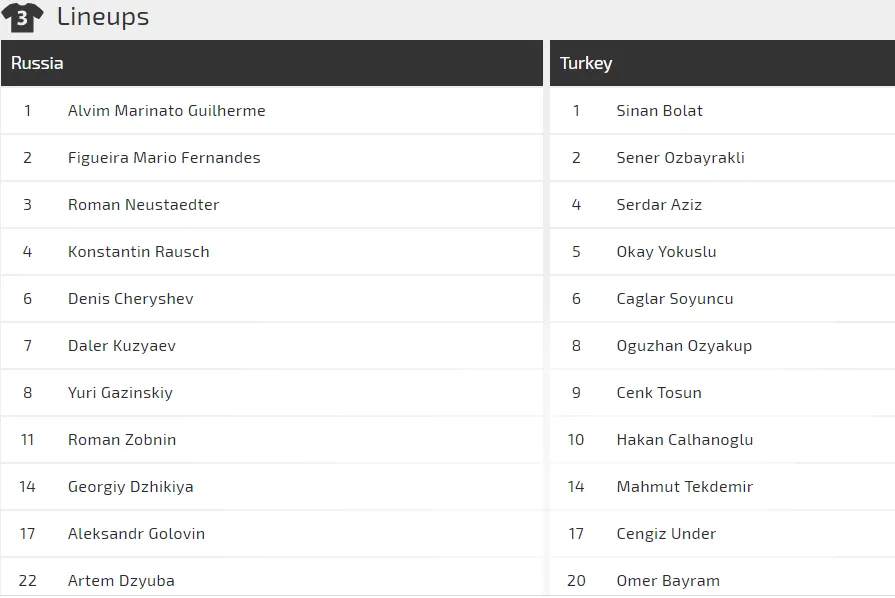This screenshot has width=895, height=598.
Task: Select Hakan Calhanoglu from Turkey list
Action: pyautogui.click(x=684, y=440)
